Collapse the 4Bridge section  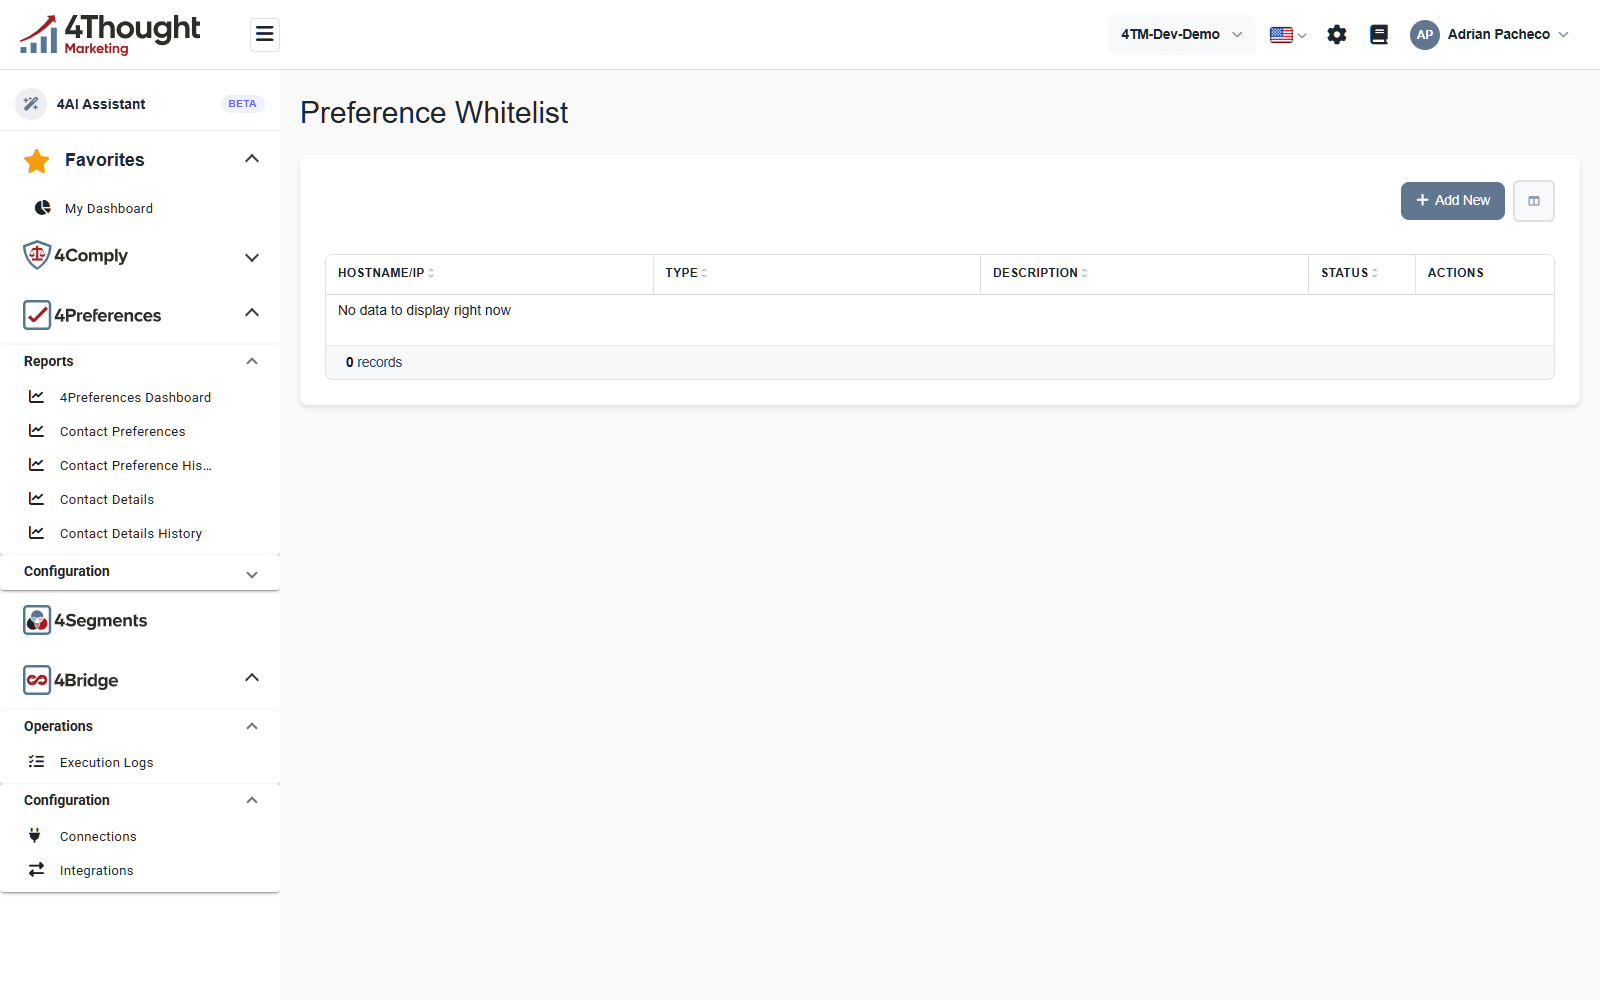(252, 678)
